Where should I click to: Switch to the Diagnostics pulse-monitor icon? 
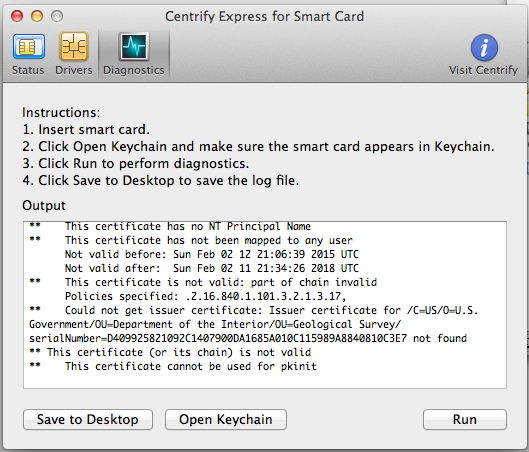click(x=134, y=46)
